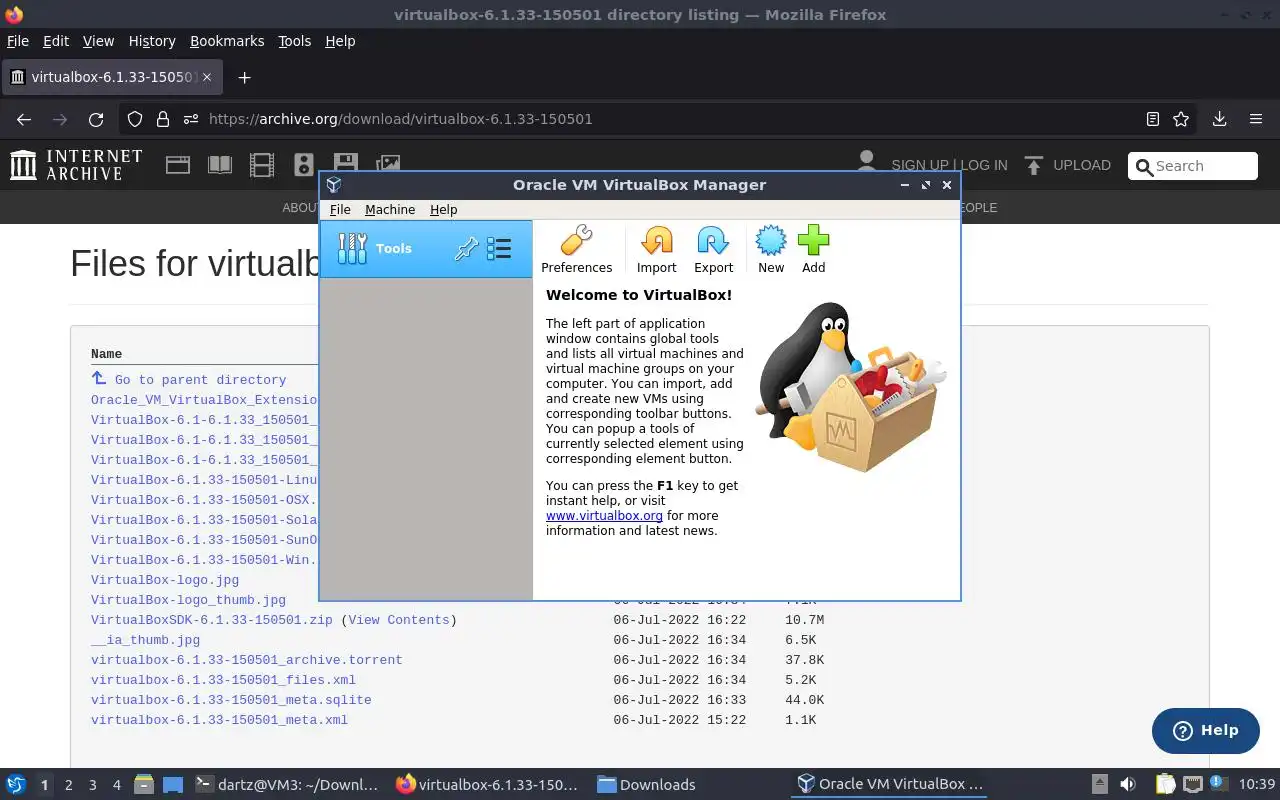Open the Firefox hamburger application menu
Screen dimensions: 1280x800
click(1256, 119)
